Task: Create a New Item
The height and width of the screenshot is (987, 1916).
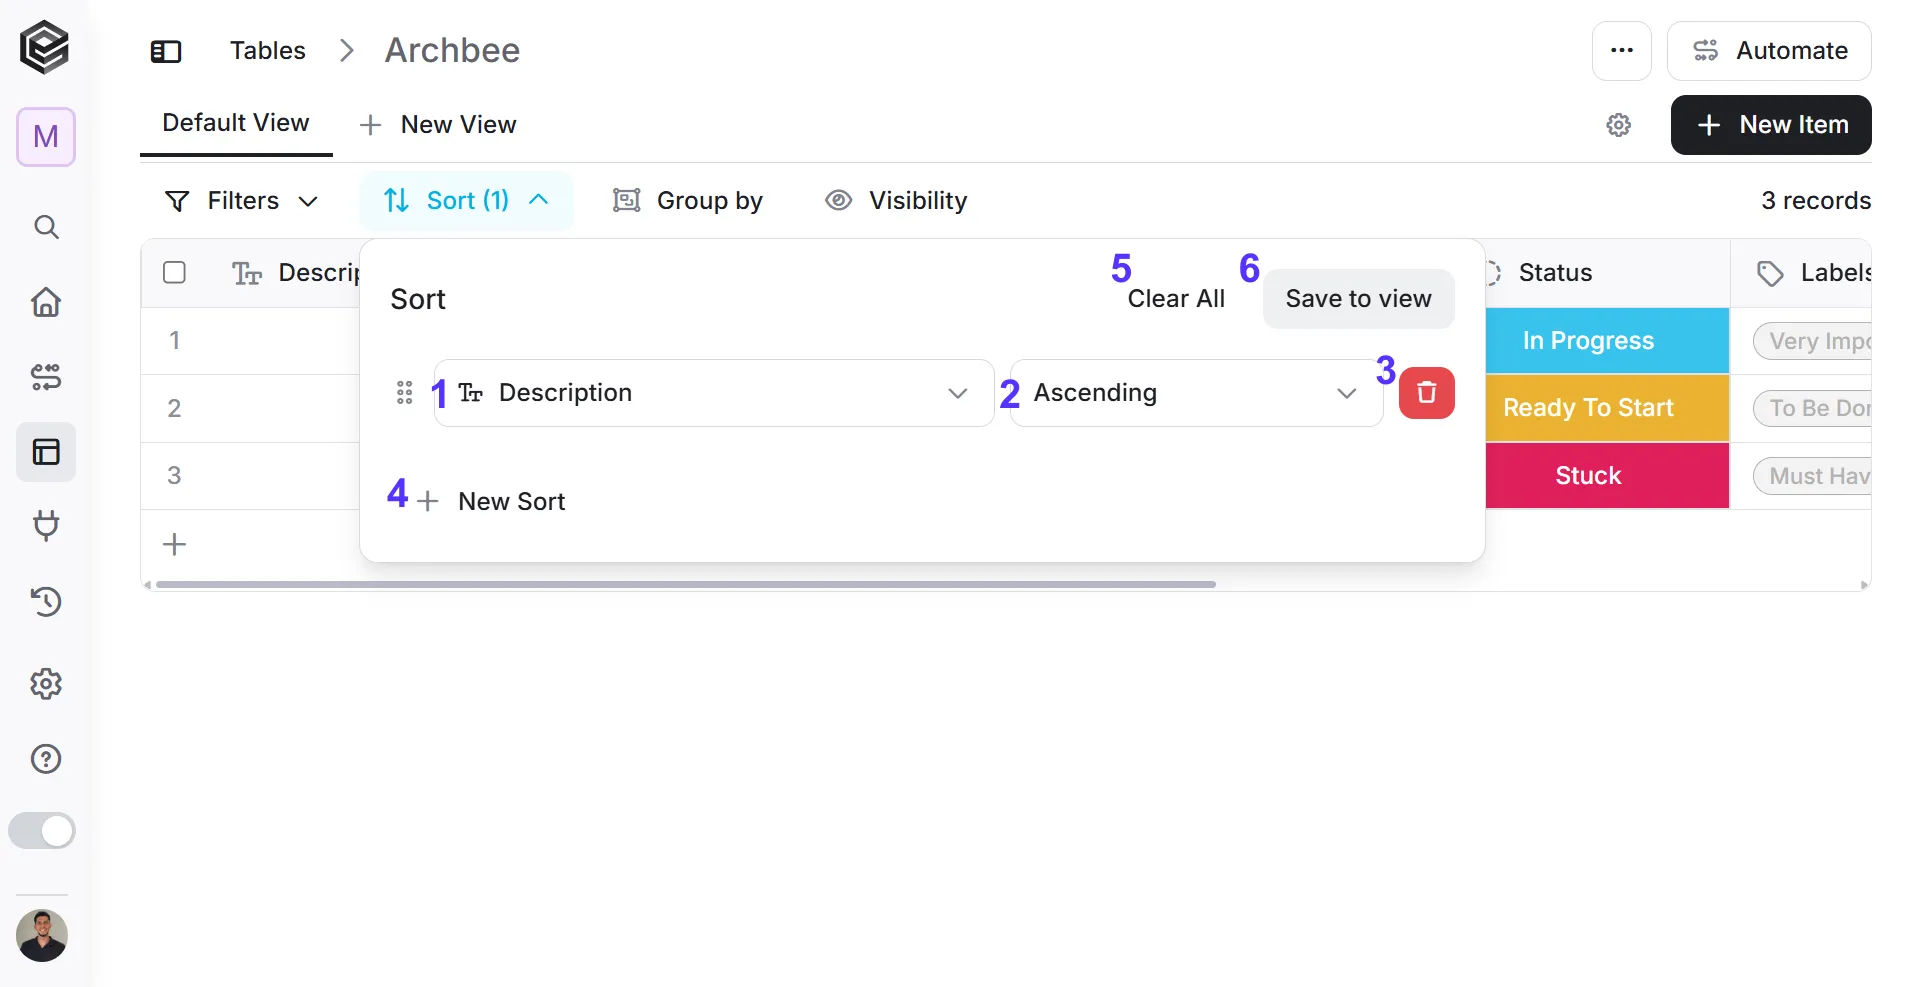Action: pyautogui.click(x=1771, y=125)
